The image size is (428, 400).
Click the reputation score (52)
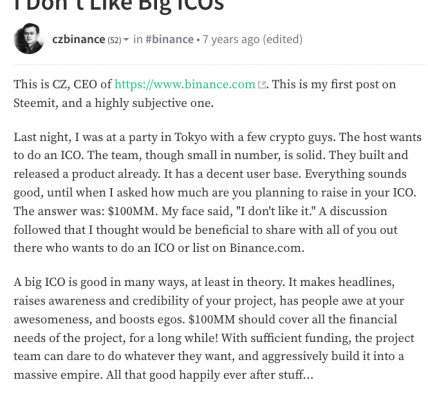tap(114, 40)
